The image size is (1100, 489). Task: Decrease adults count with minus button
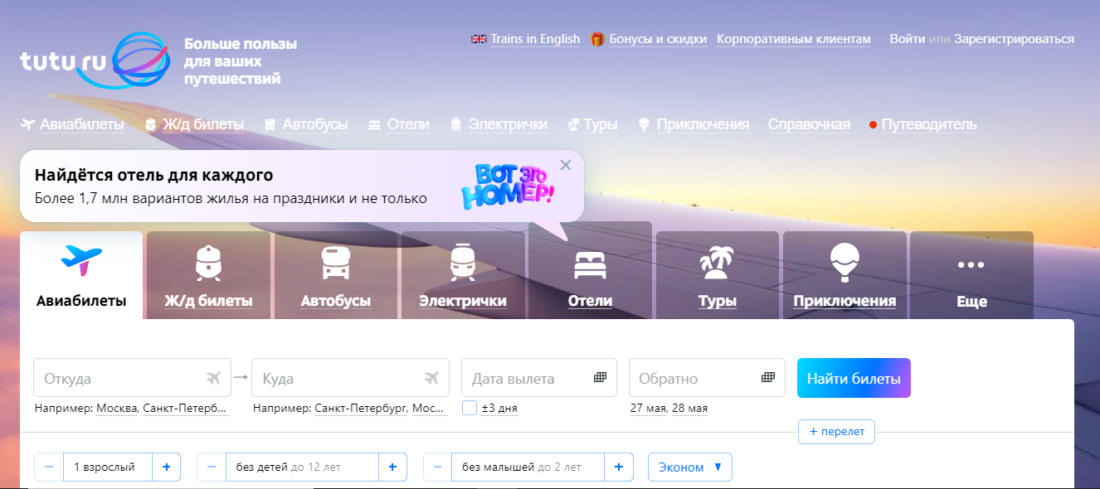(x=49, y=467)
